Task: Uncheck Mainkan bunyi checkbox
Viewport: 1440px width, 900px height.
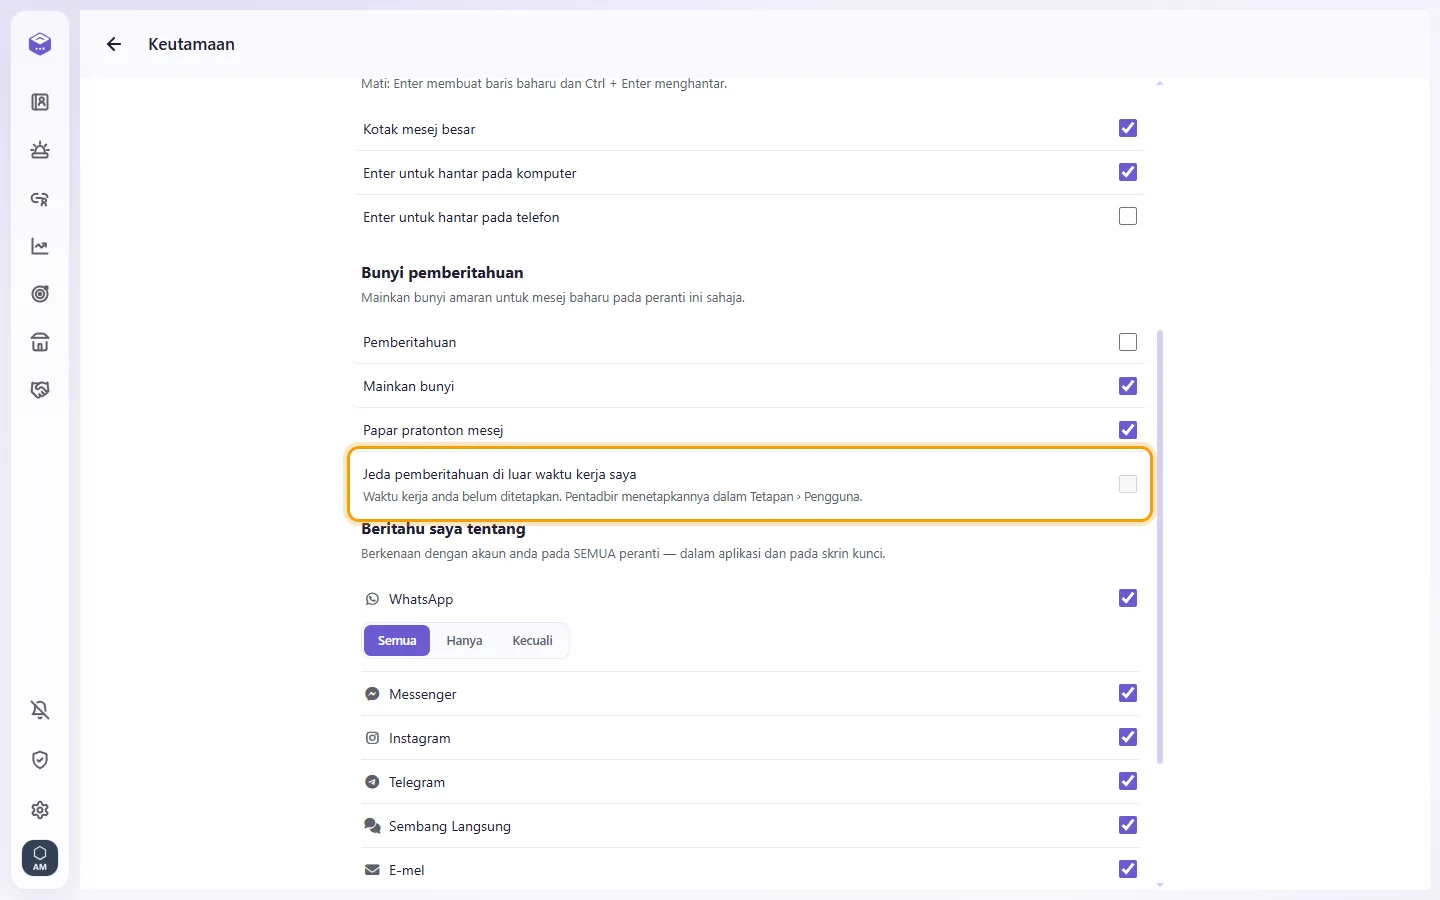Action: 1128,386
